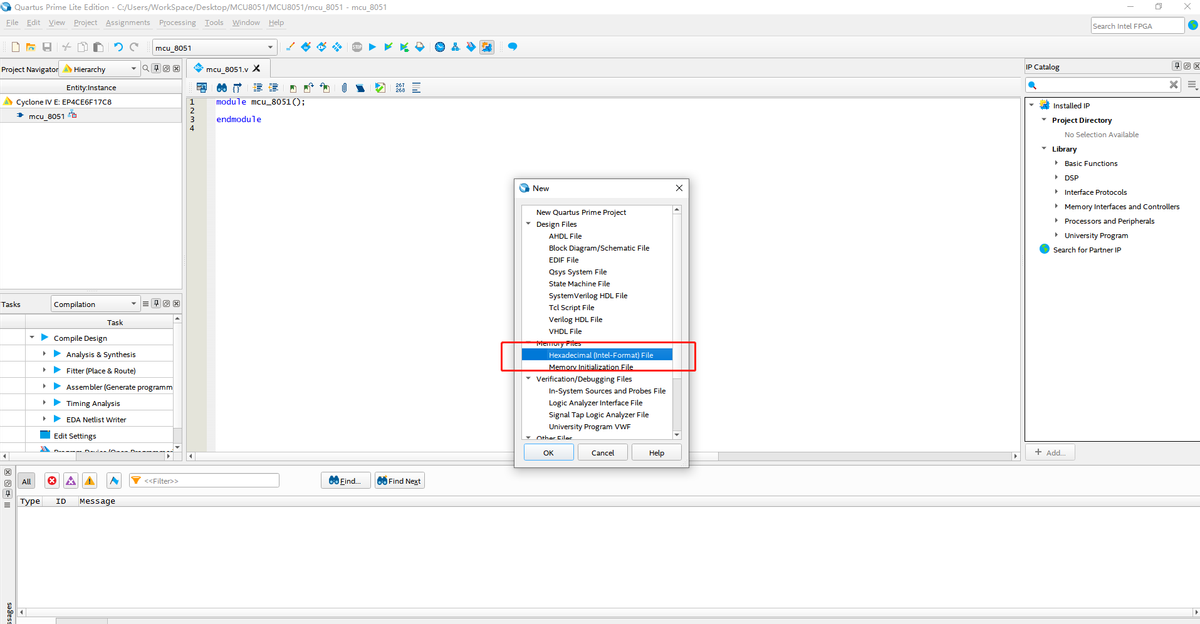Image resolution: width=1200 pixels, height=624 pixels.
Task: Show errors with the red X filter
Action: tap(52, 481)
